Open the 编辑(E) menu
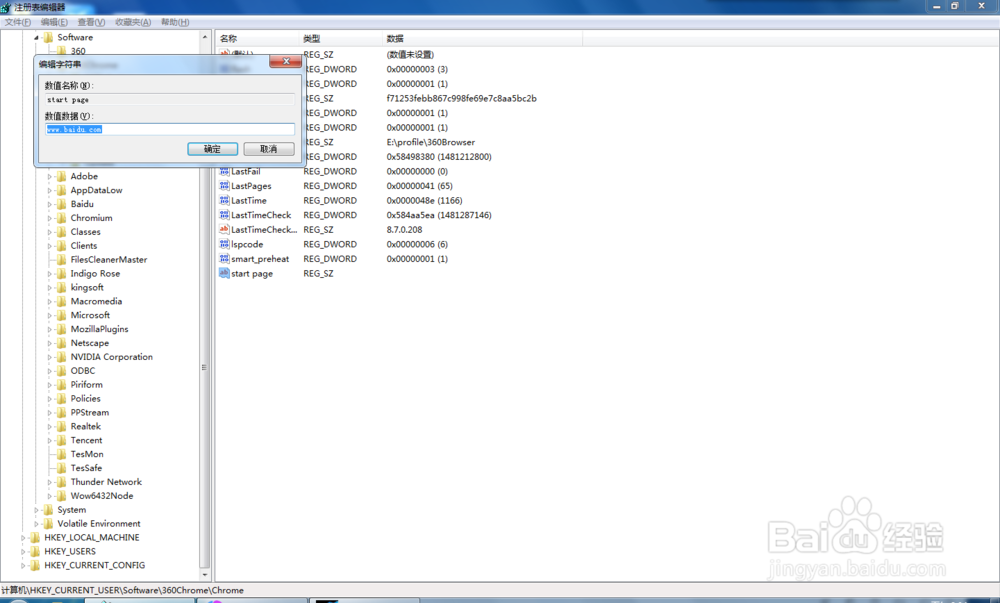This screenshot has height=603, width=1000. [x=54, y=22]
